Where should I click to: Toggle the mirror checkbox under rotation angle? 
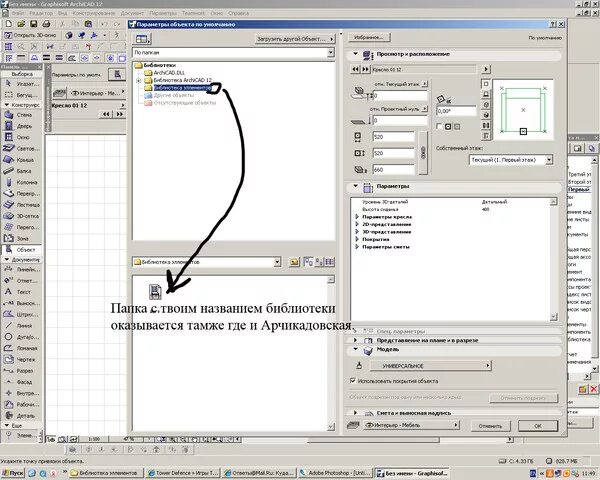(x=439, y=126)
